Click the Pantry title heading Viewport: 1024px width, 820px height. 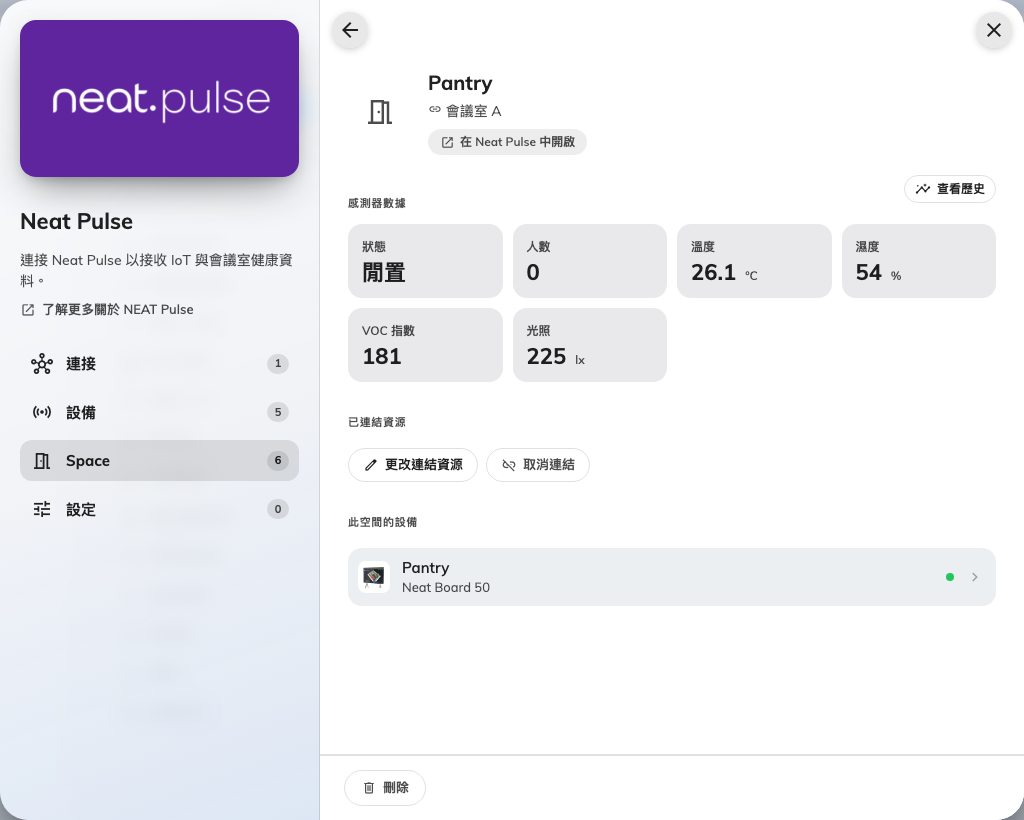460,84
